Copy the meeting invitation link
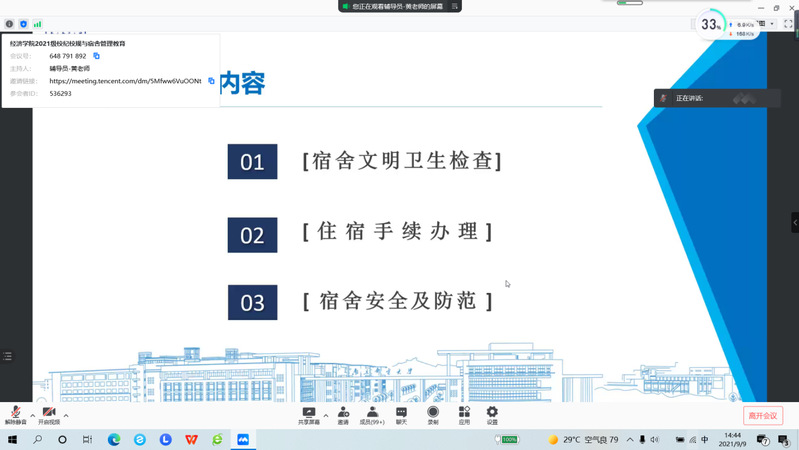The image size is (799, 450). click(x=211, y=81)
